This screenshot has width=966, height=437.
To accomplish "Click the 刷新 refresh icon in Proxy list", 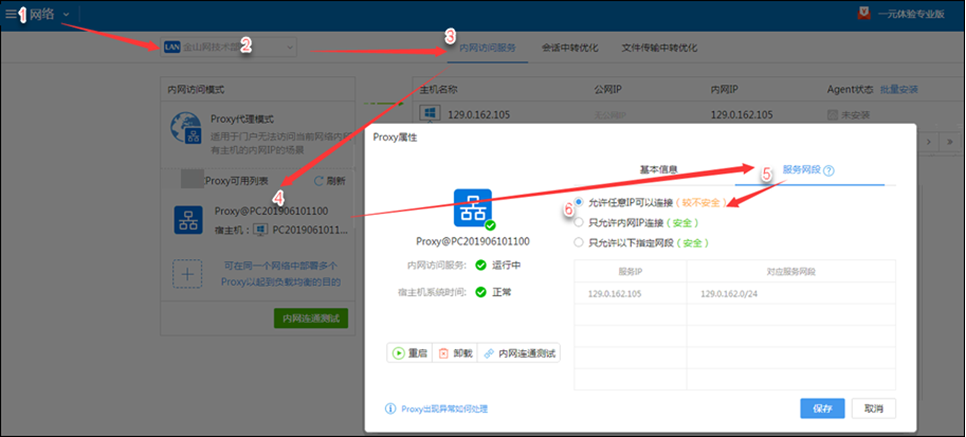I will [320, 181].
